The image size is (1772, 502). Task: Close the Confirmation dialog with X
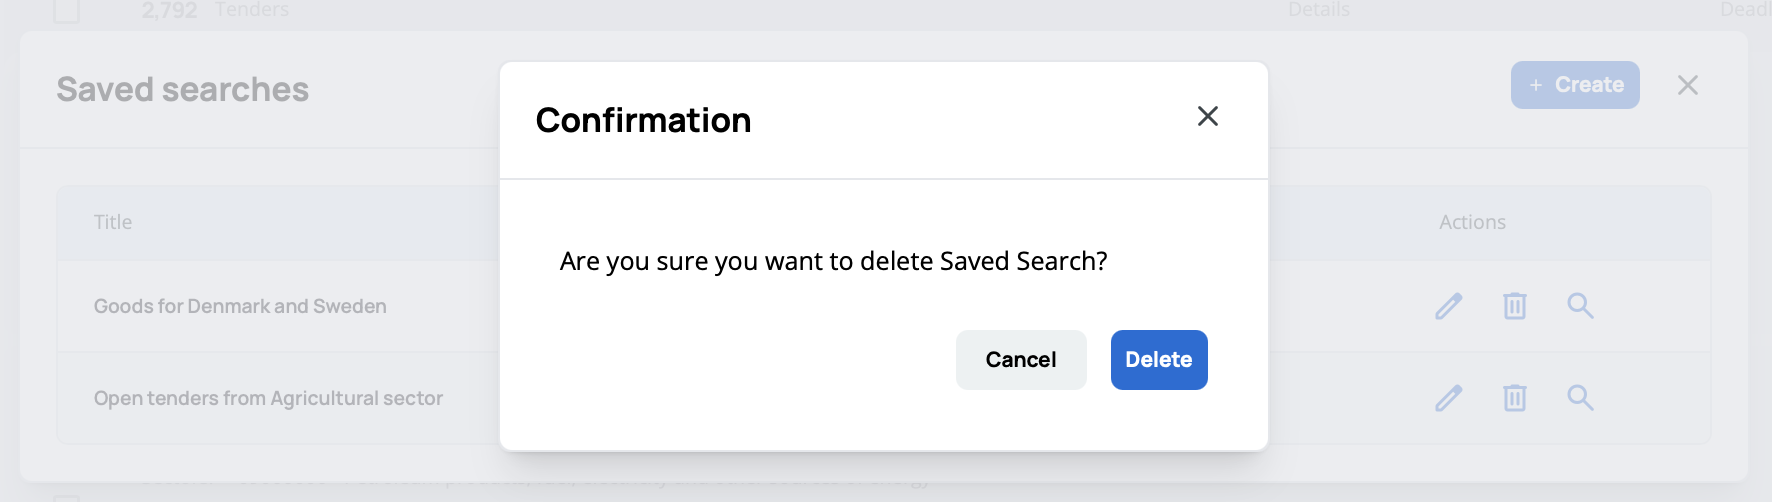(x=1208, y=117)
